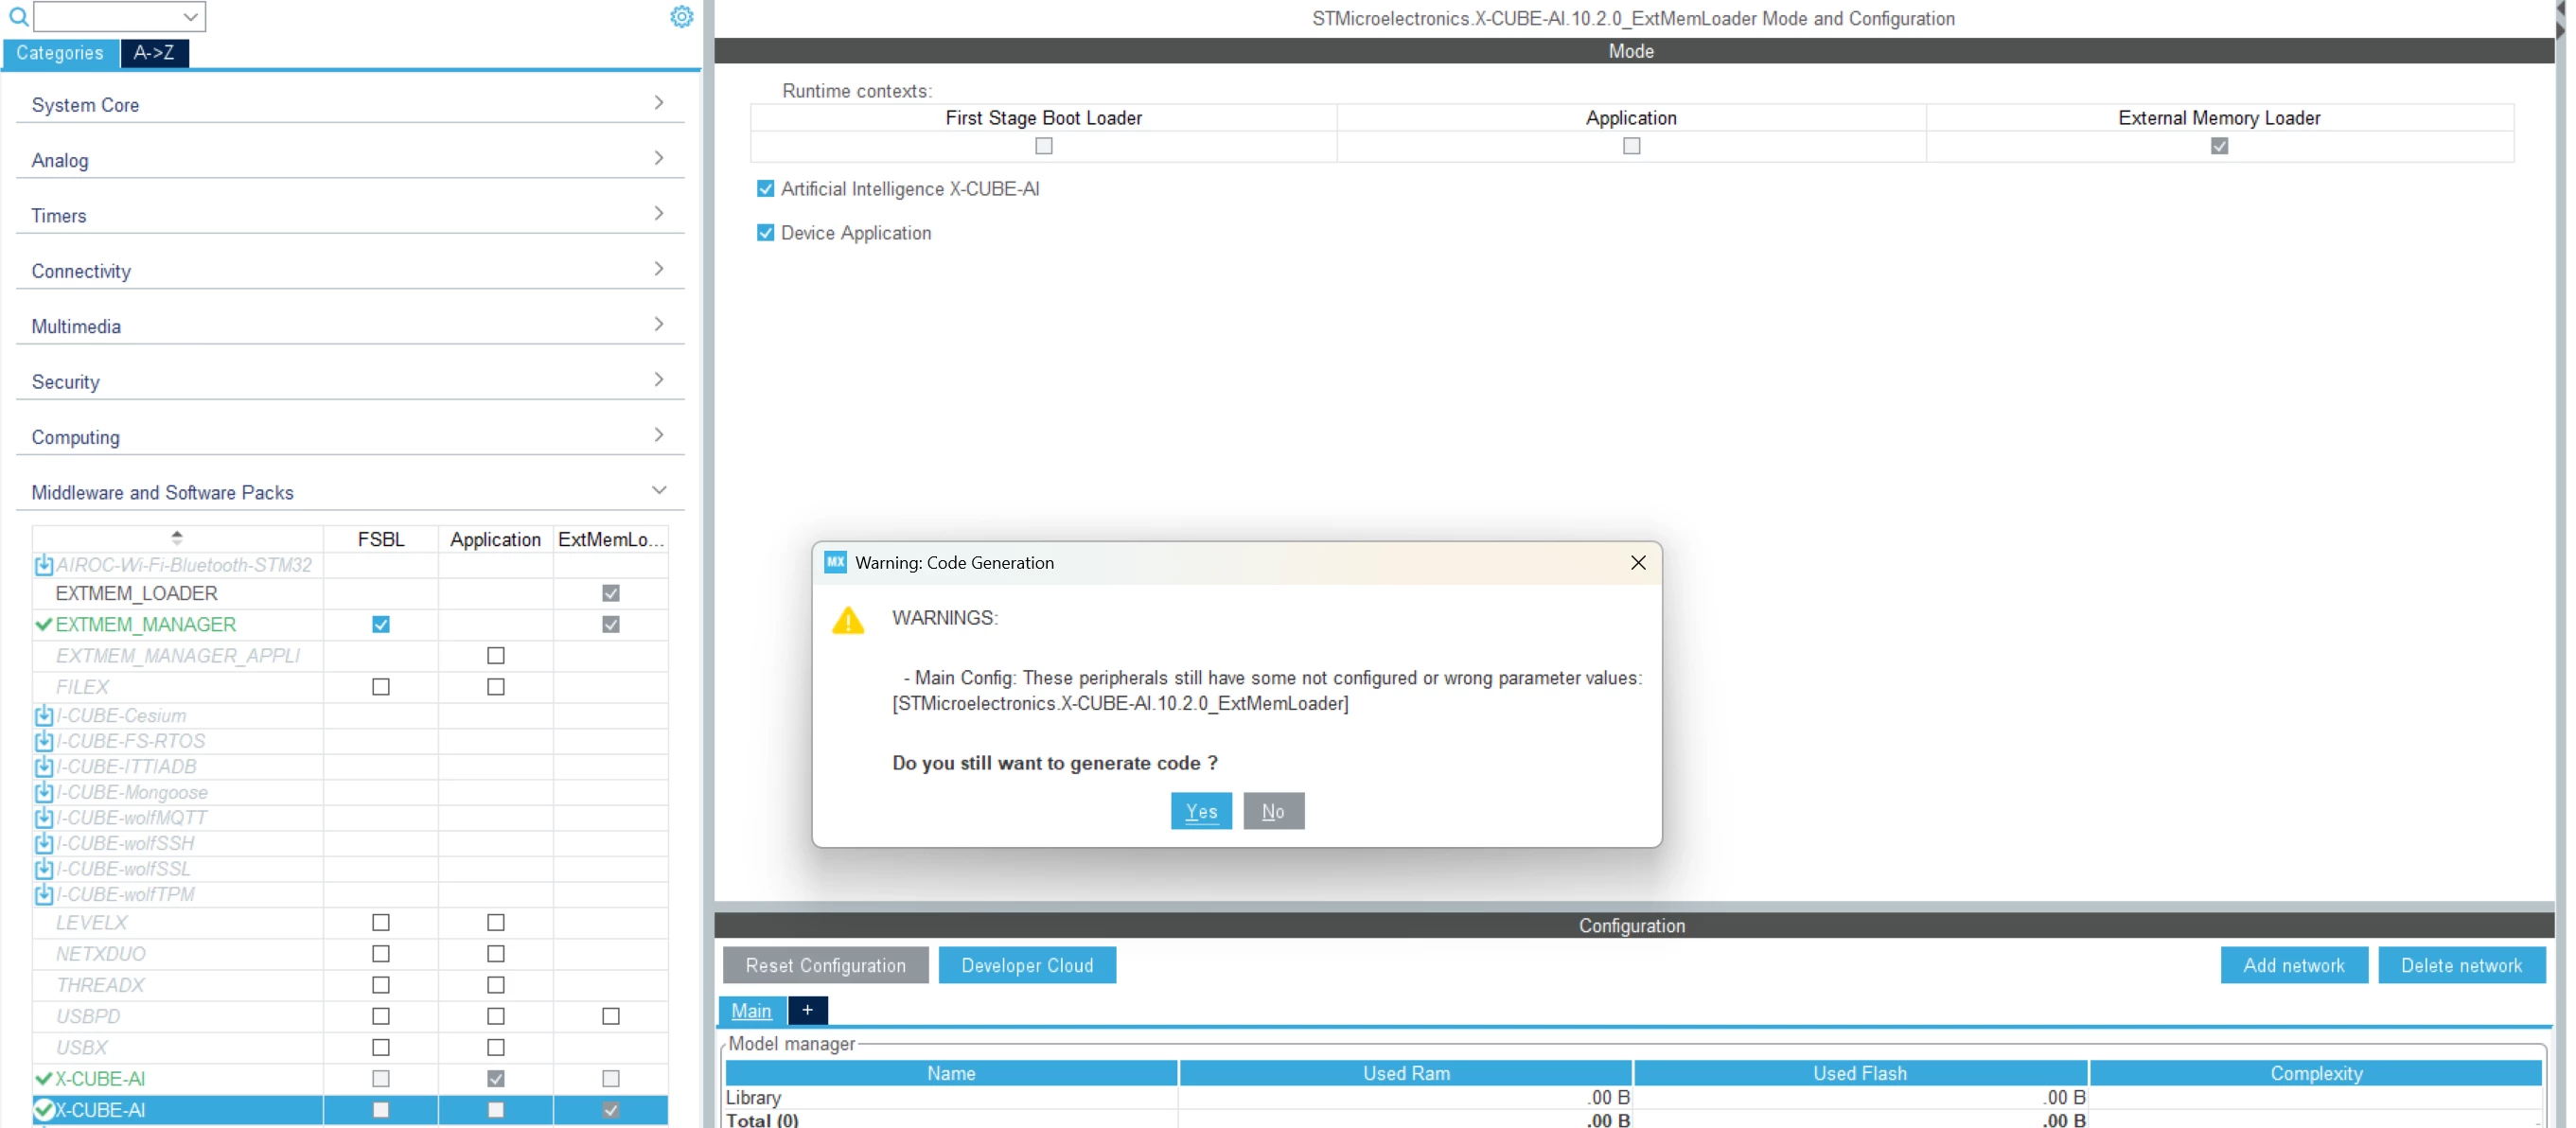Select the Main network tab
The width and height of the screenshot is (2576, 1128).
click(751, 1011)
